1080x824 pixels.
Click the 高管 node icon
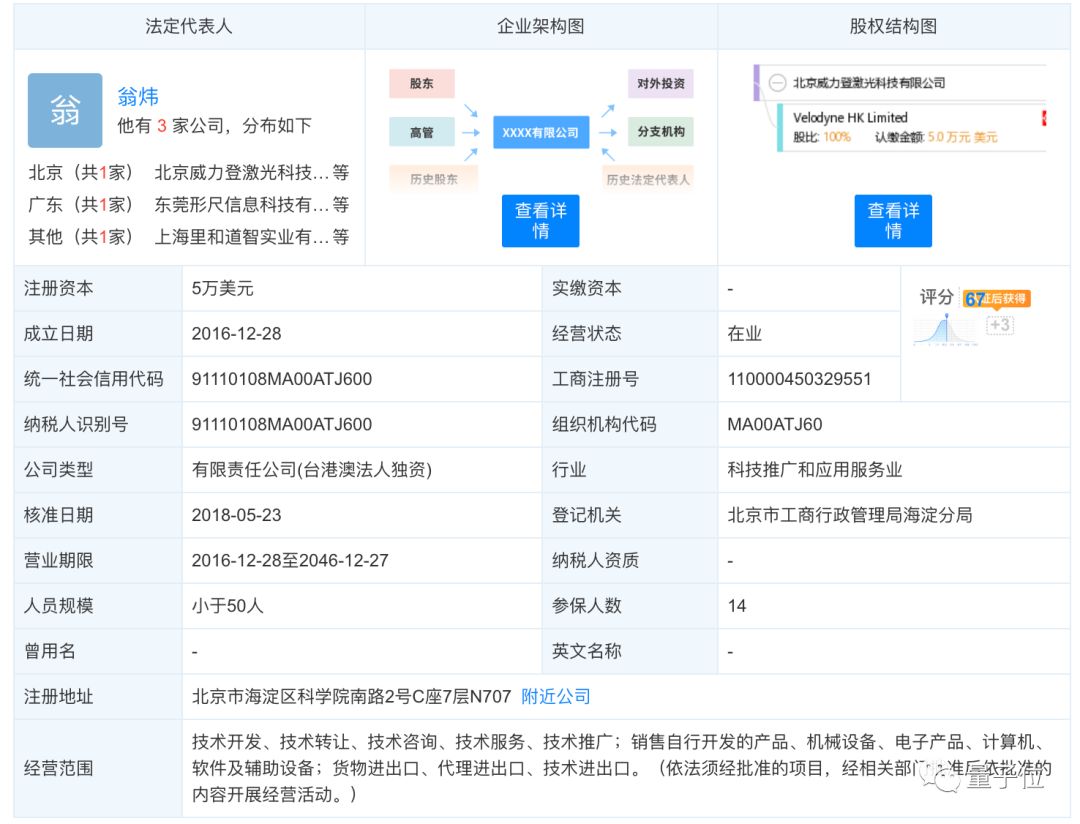tap(421, 131)
